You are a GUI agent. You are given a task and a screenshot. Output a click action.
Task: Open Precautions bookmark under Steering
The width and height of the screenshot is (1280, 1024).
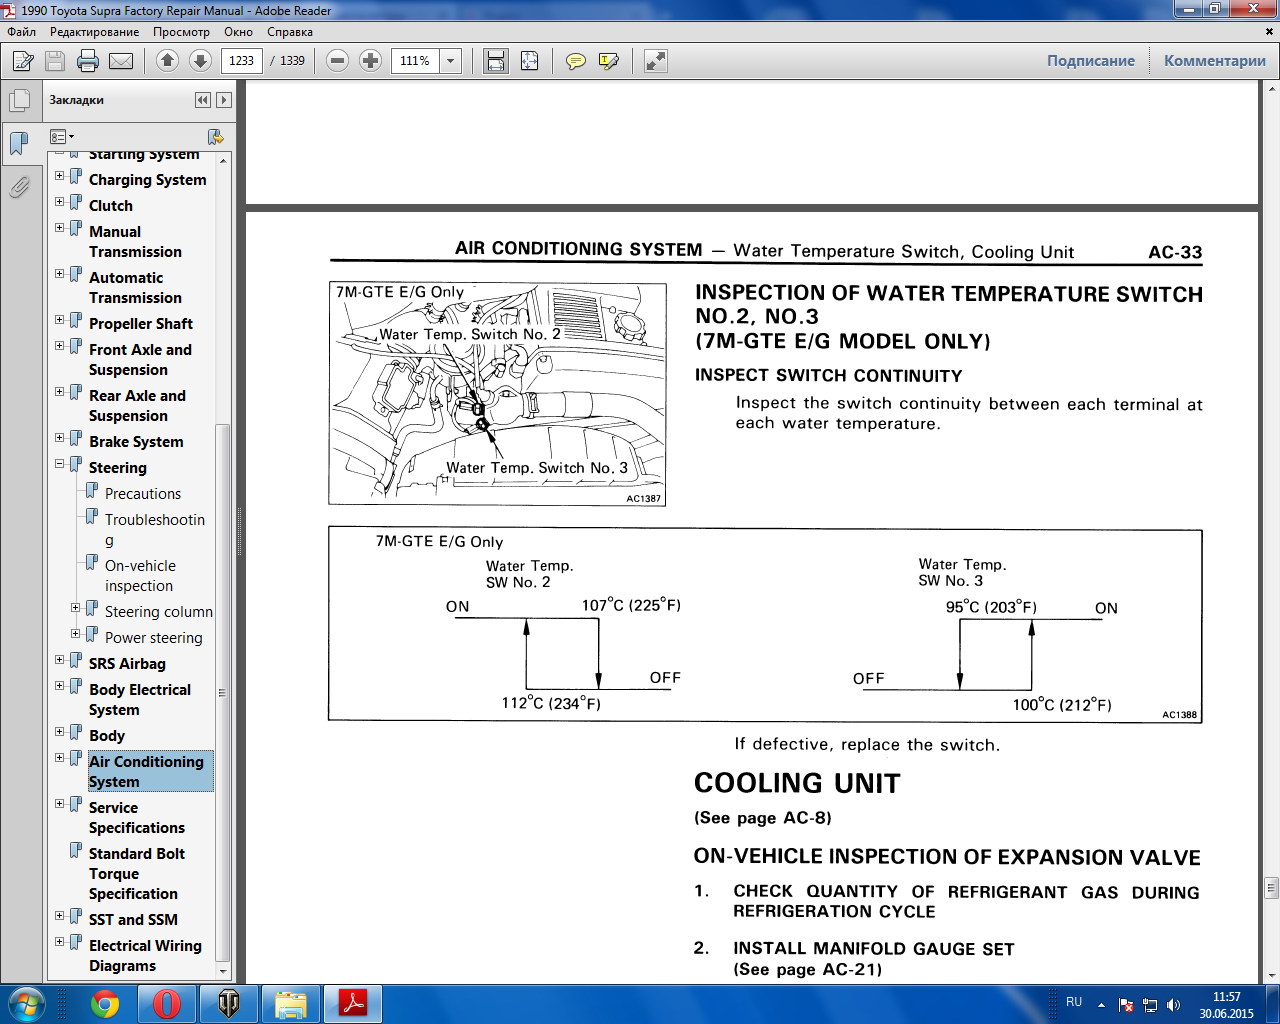tap(143, 494)
